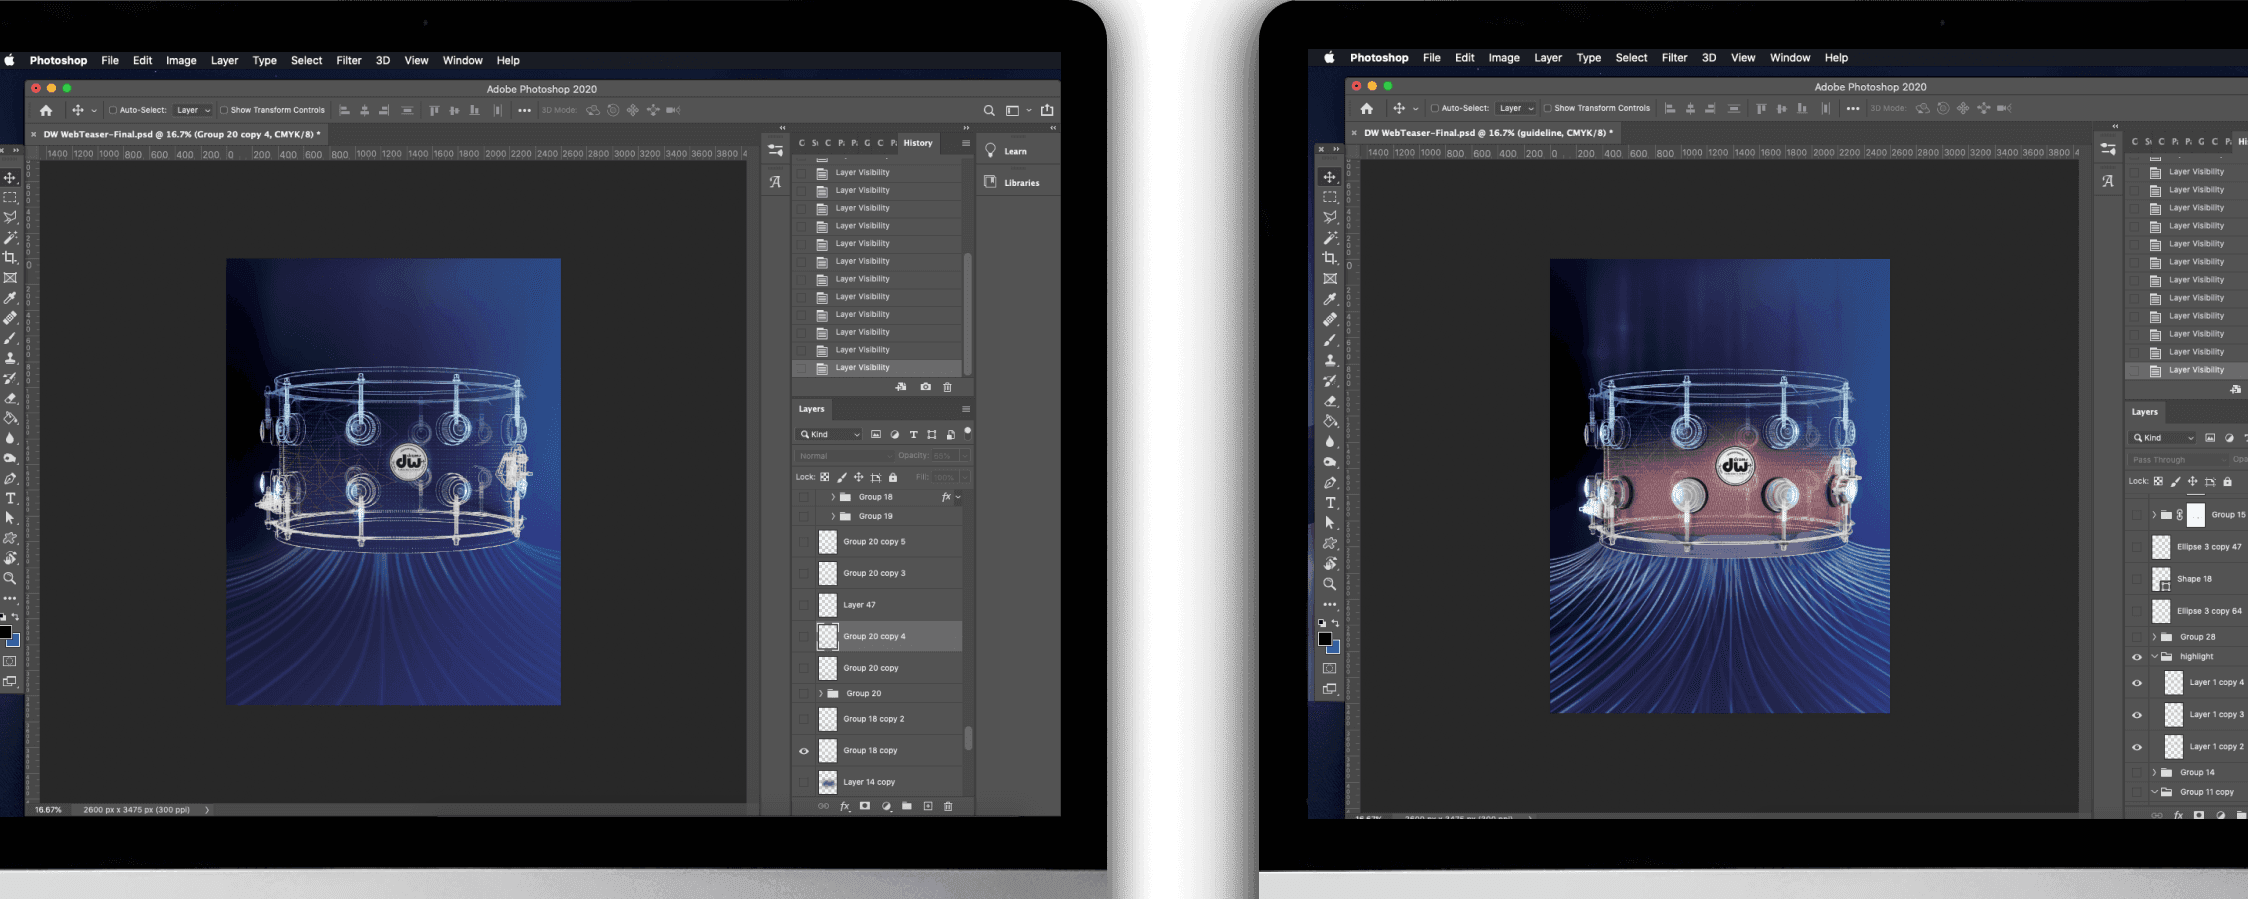Image resolution: width=2248 pixels, height=899 pixels.
Task: Click the Share icon in left window
Action: coord(1047,110)
